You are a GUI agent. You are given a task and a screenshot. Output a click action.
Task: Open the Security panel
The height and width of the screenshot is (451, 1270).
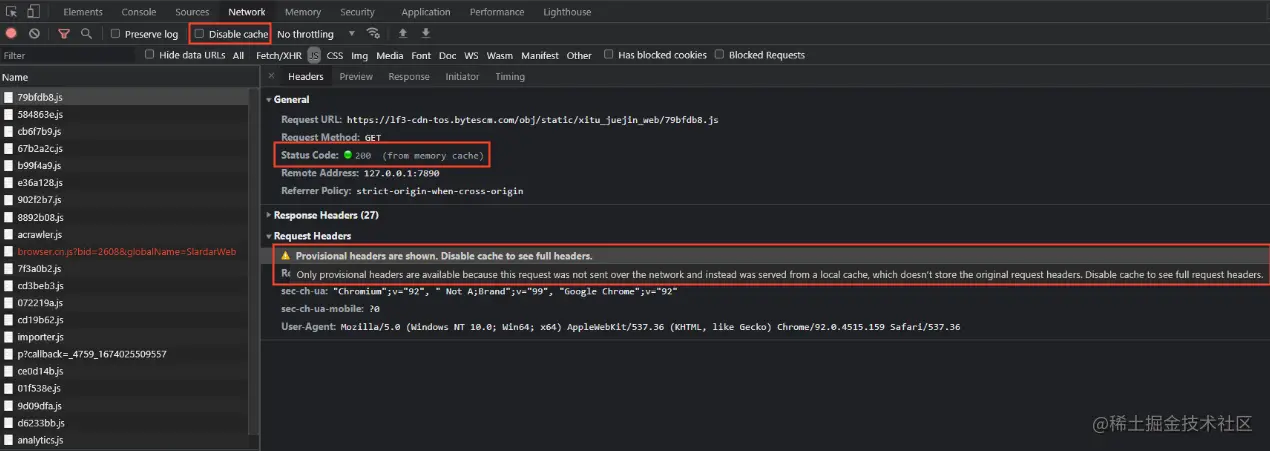pos(357,12)
